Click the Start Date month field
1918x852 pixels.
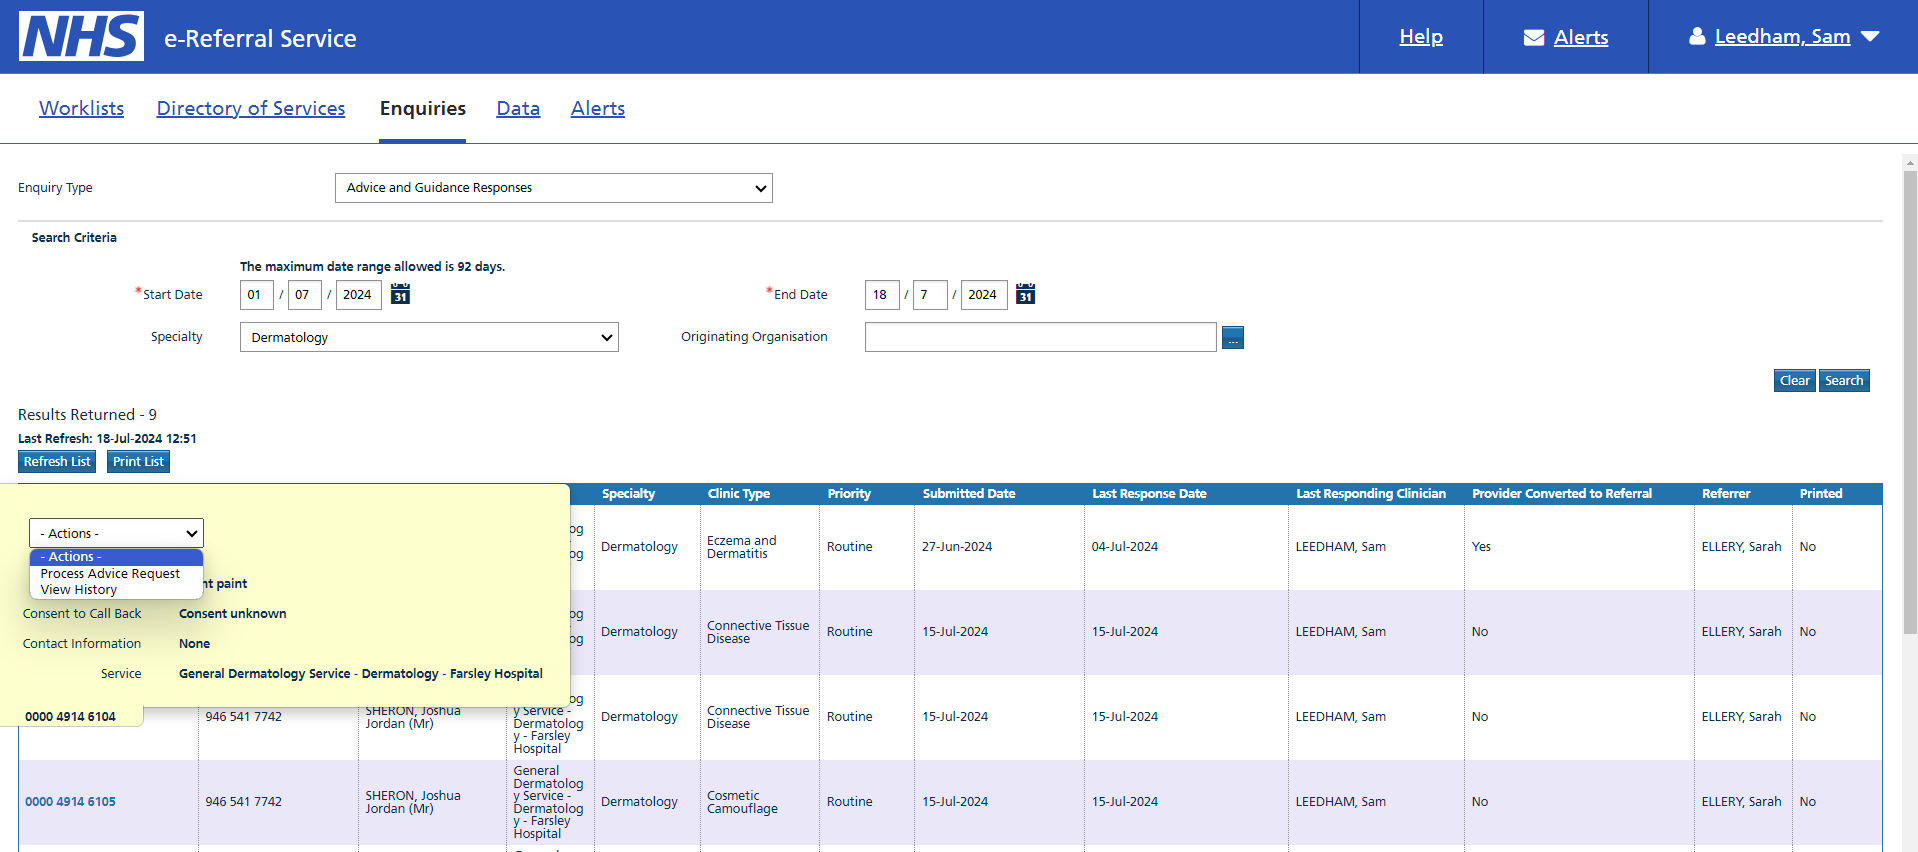click(x=305, y=295)
